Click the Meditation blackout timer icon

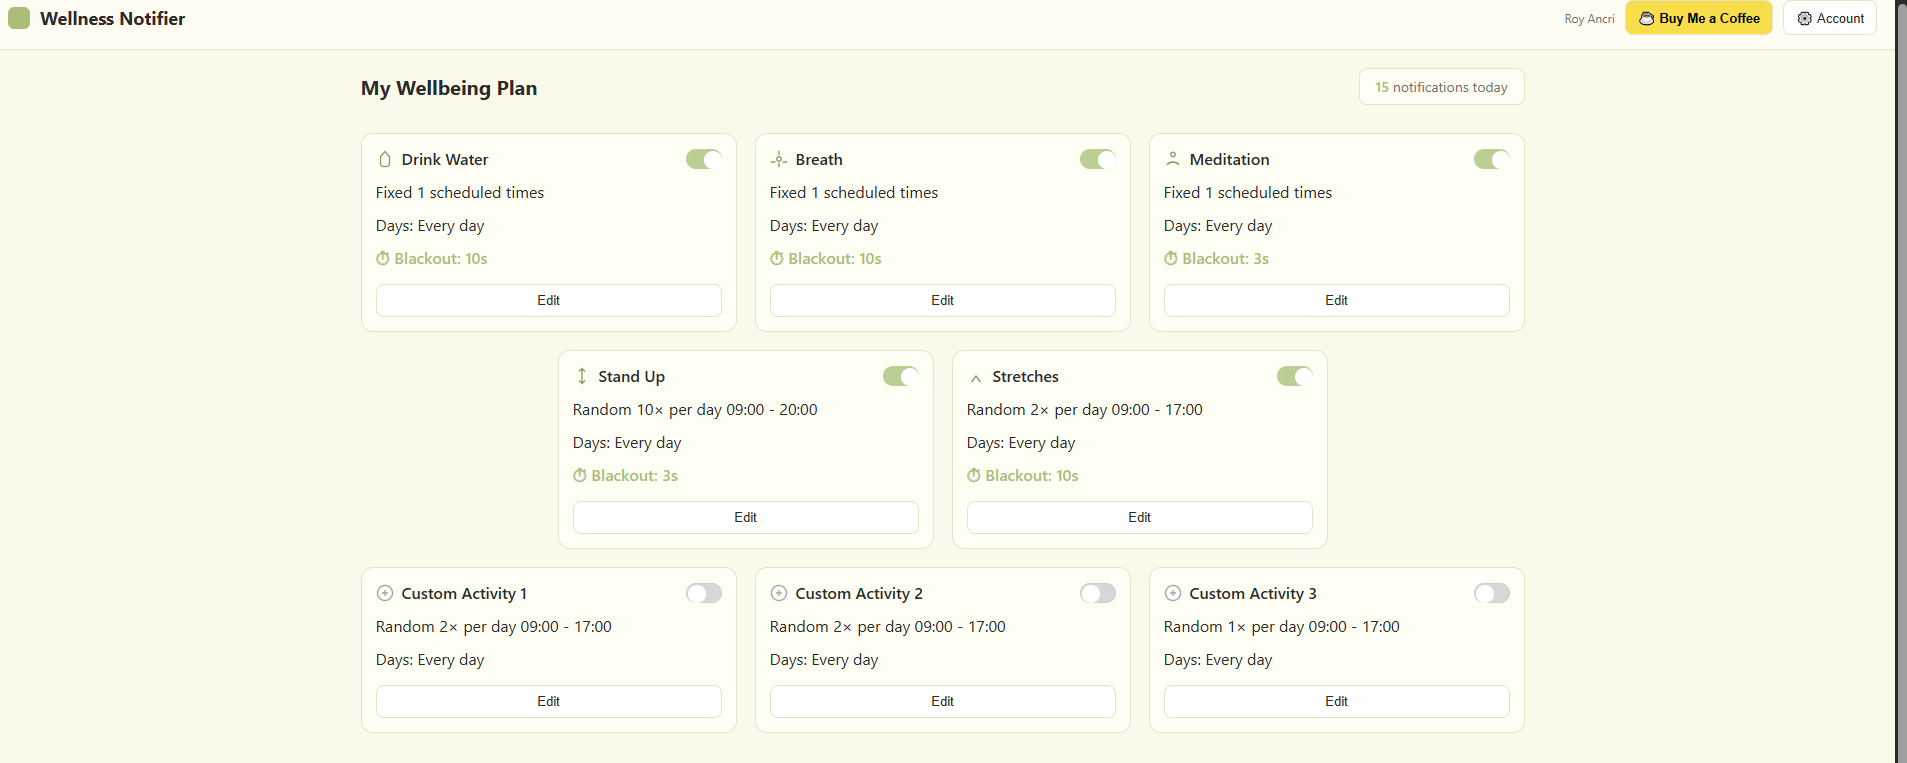click(x=1171, y=258)
